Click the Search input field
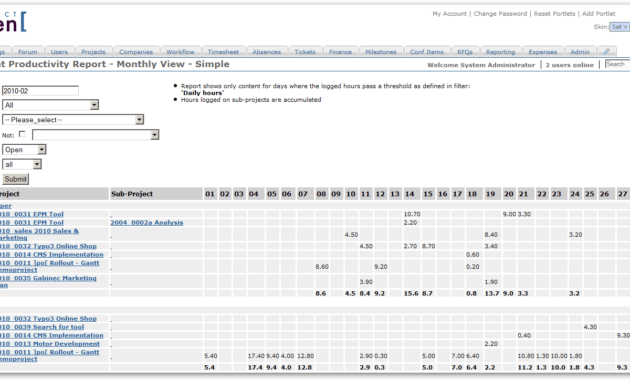Image resolution: width=630 pixels, height=380 pixels. [618, 64]
